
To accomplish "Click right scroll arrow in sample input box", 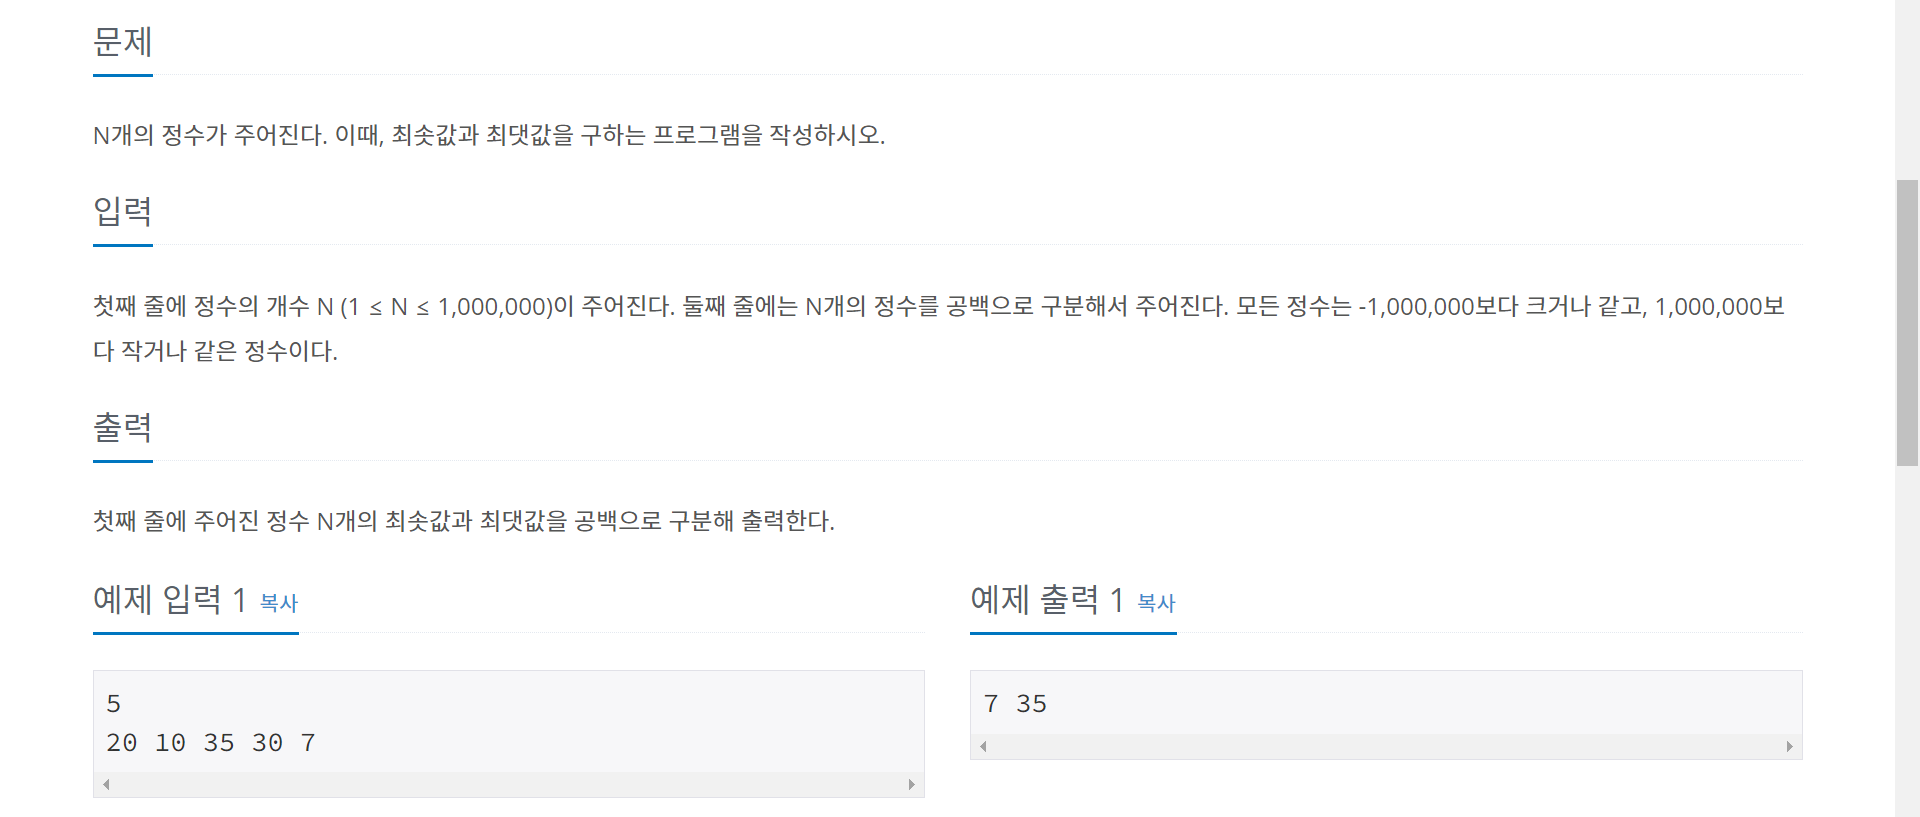I will tap(912, 785).
